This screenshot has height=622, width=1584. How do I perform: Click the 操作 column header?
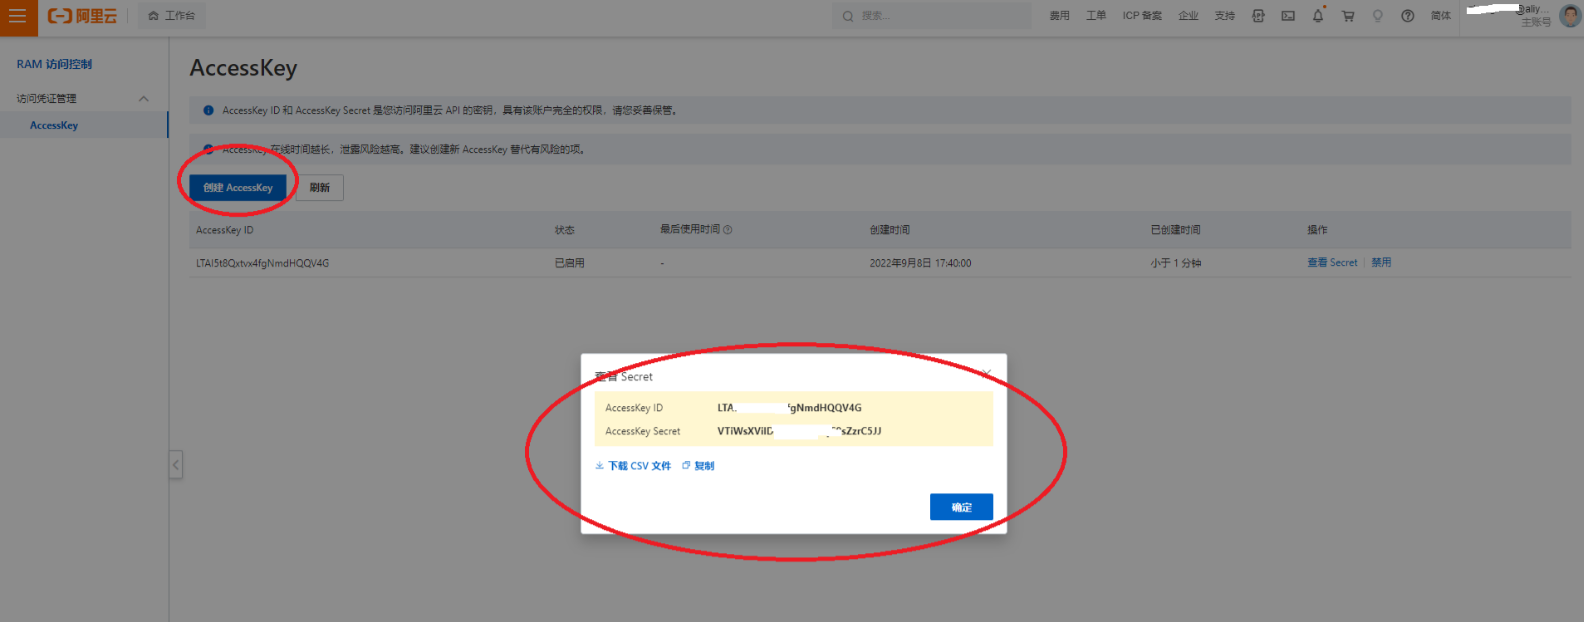[x=1317, y=230]
